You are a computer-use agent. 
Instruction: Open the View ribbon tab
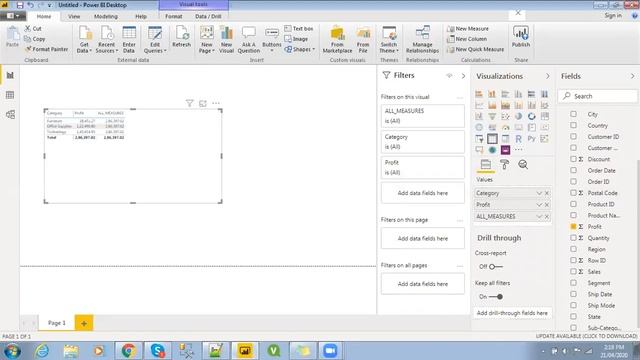74,16
